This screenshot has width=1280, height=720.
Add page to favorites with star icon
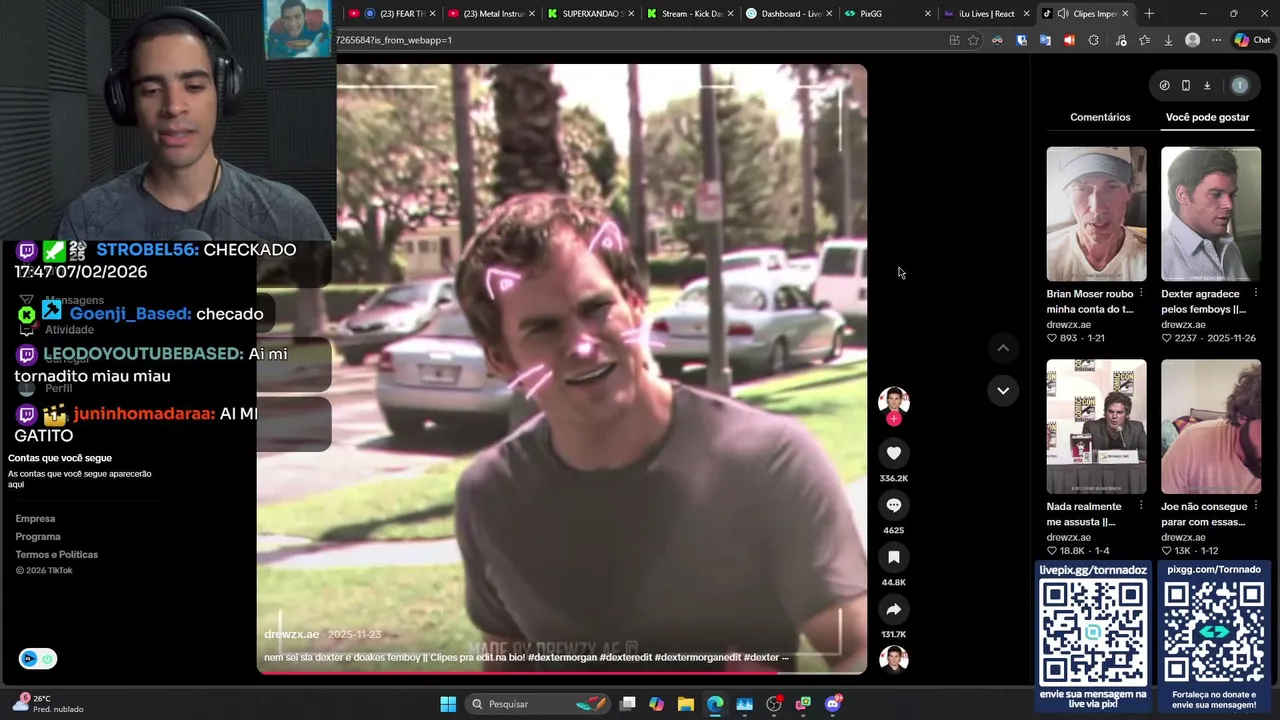[973, 40]
